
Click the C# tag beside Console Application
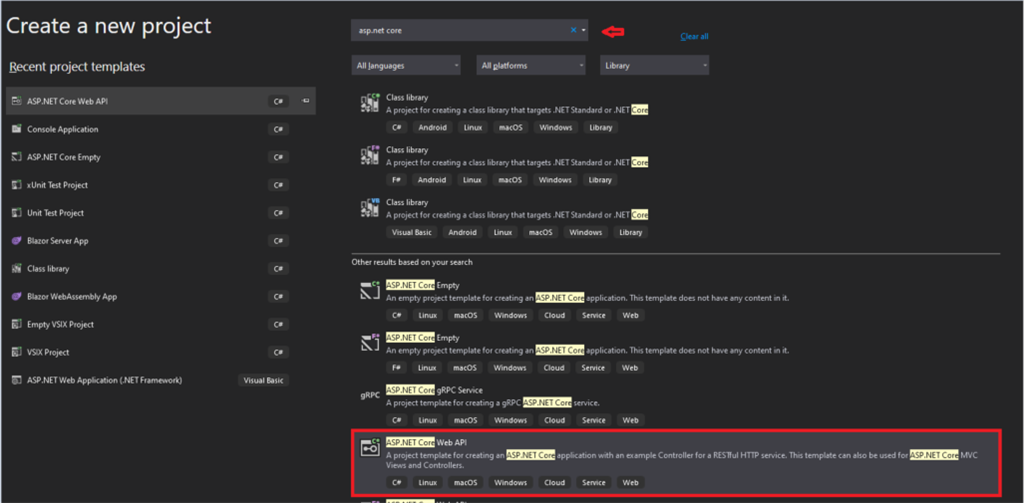pyautogui.click(x=278, y=129)
